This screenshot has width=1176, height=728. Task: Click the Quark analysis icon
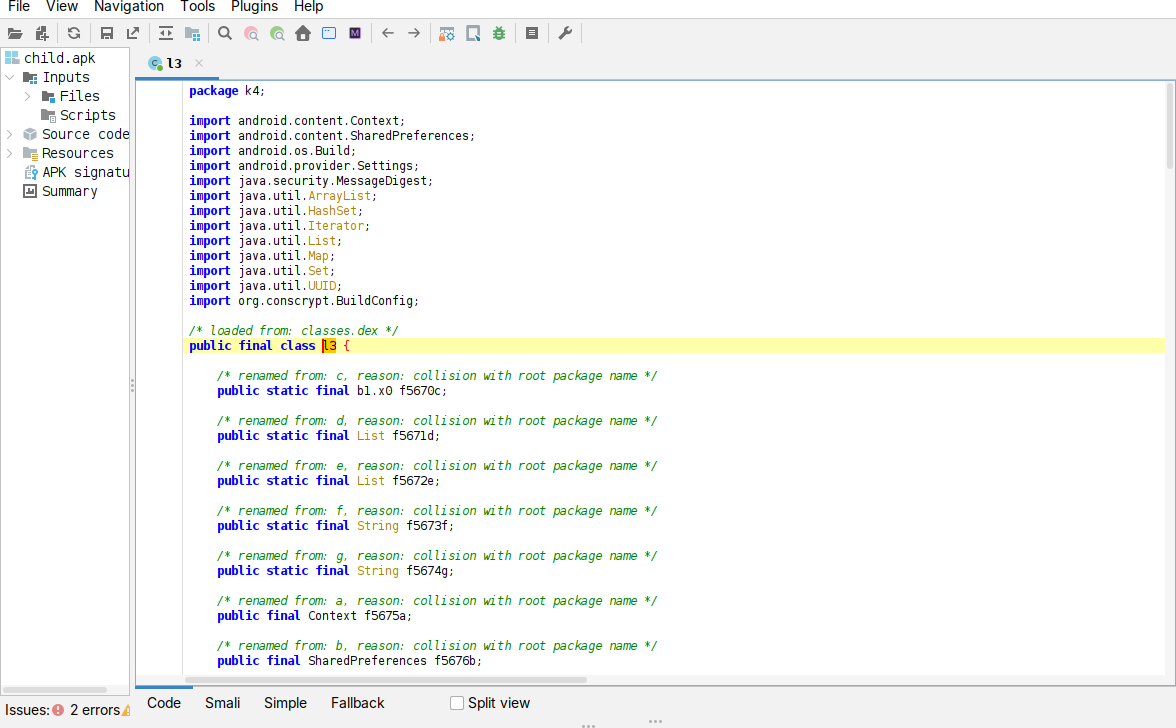[x=473, y=33]
